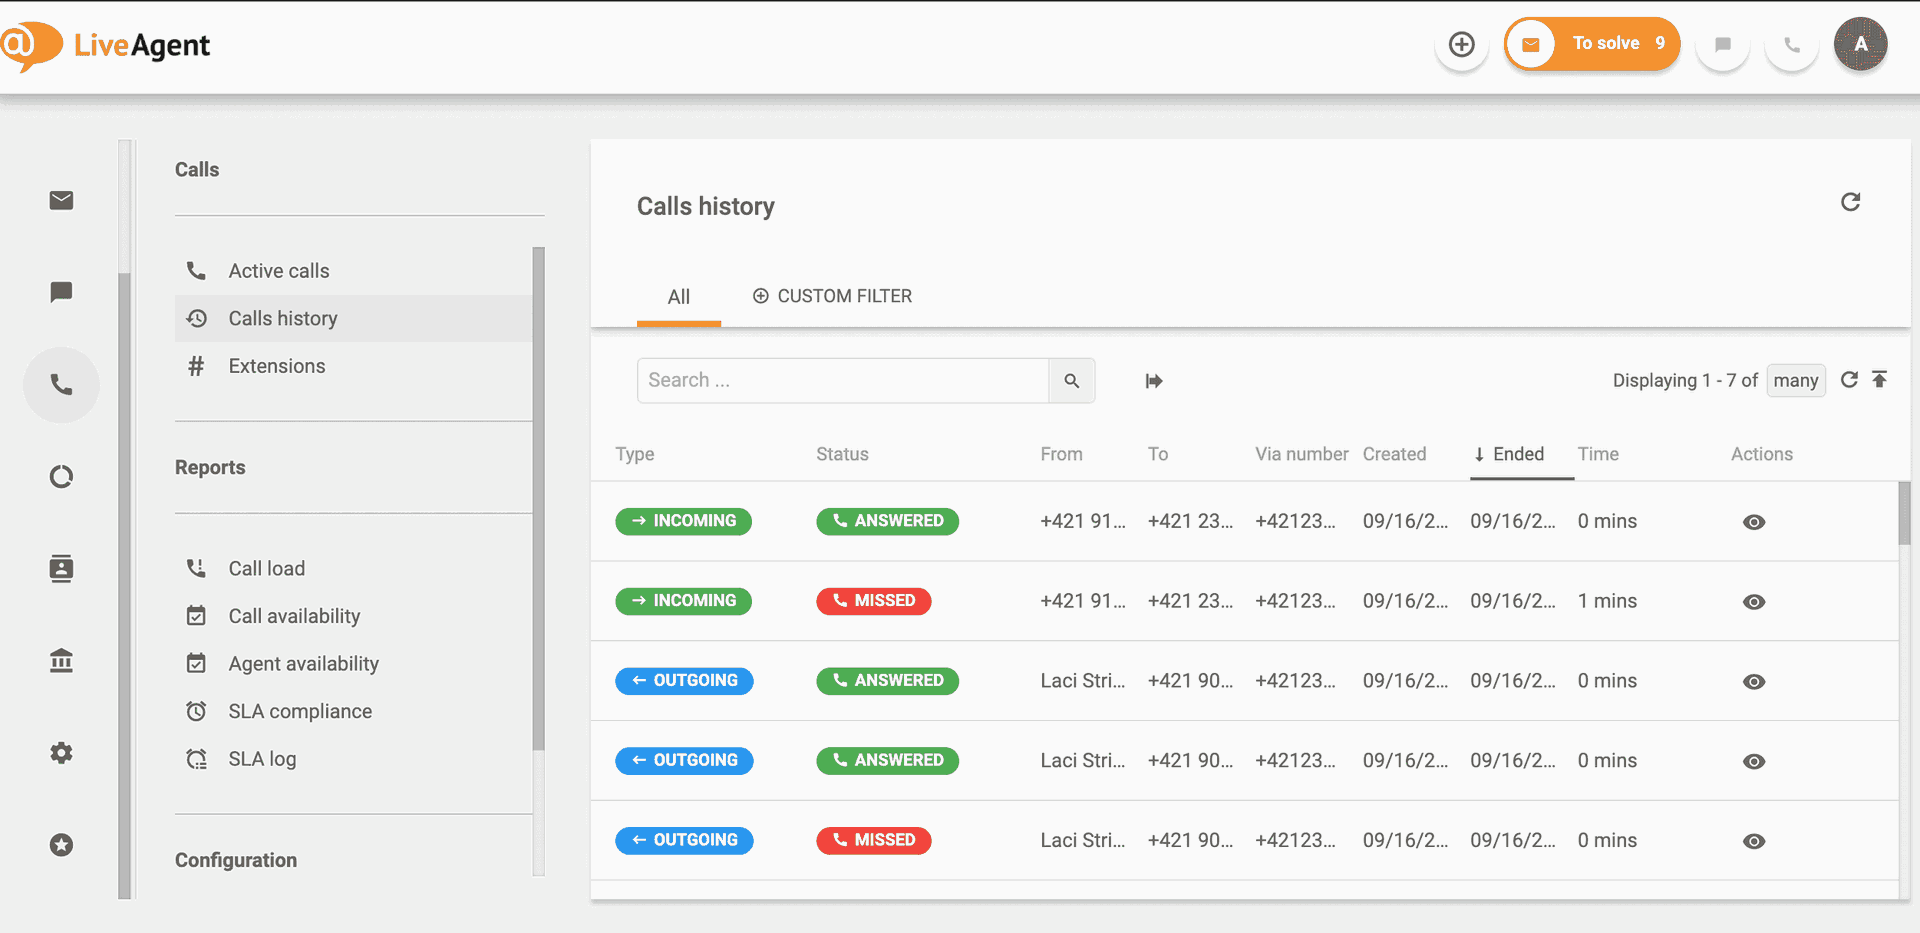View eye icon of OUTGOING MISSED call
This screenshot has height=933, width=1920.
(x=1754, y=841)
